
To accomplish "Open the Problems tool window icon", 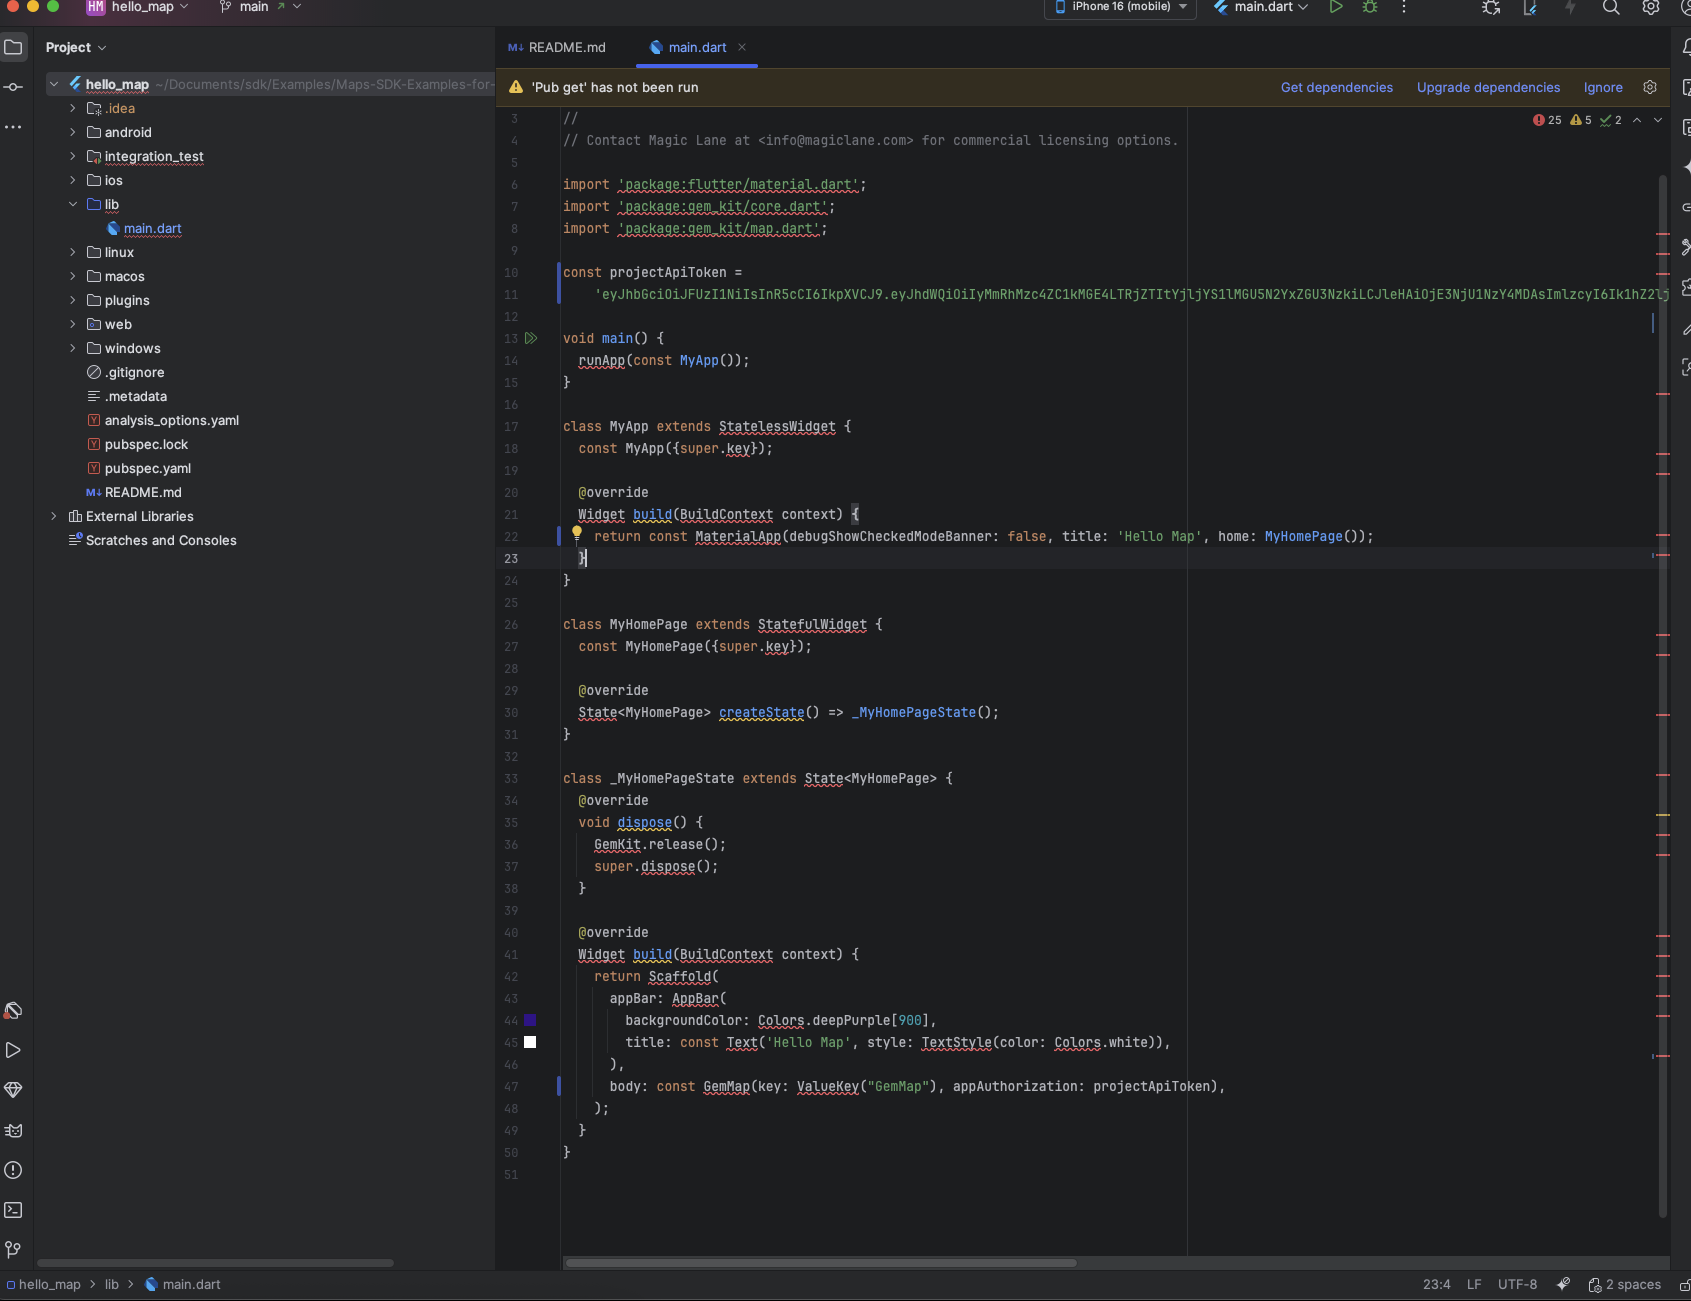I will tap(13, 1170).
